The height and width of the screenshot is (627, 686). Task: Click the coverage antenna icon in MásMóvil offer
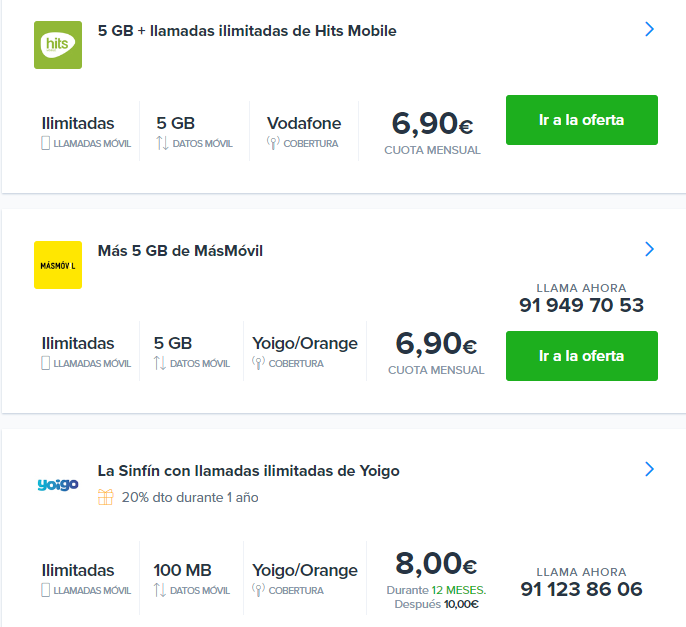click(x=258, y=363)
